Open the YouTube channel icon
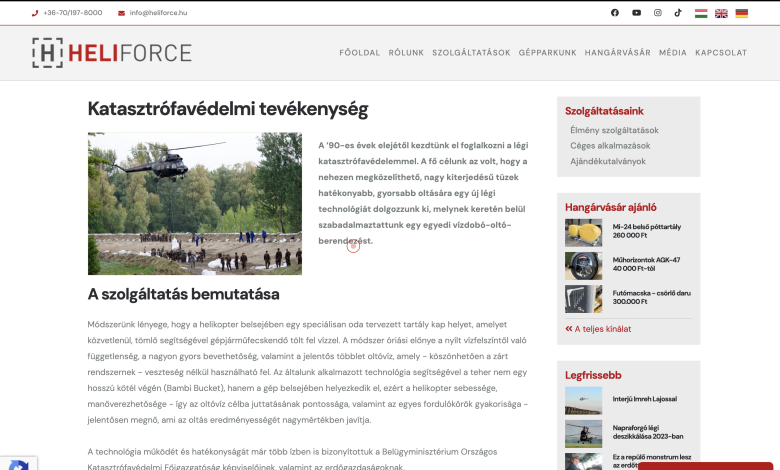This screenshot has height=470, width=780. tap(636, 13)
